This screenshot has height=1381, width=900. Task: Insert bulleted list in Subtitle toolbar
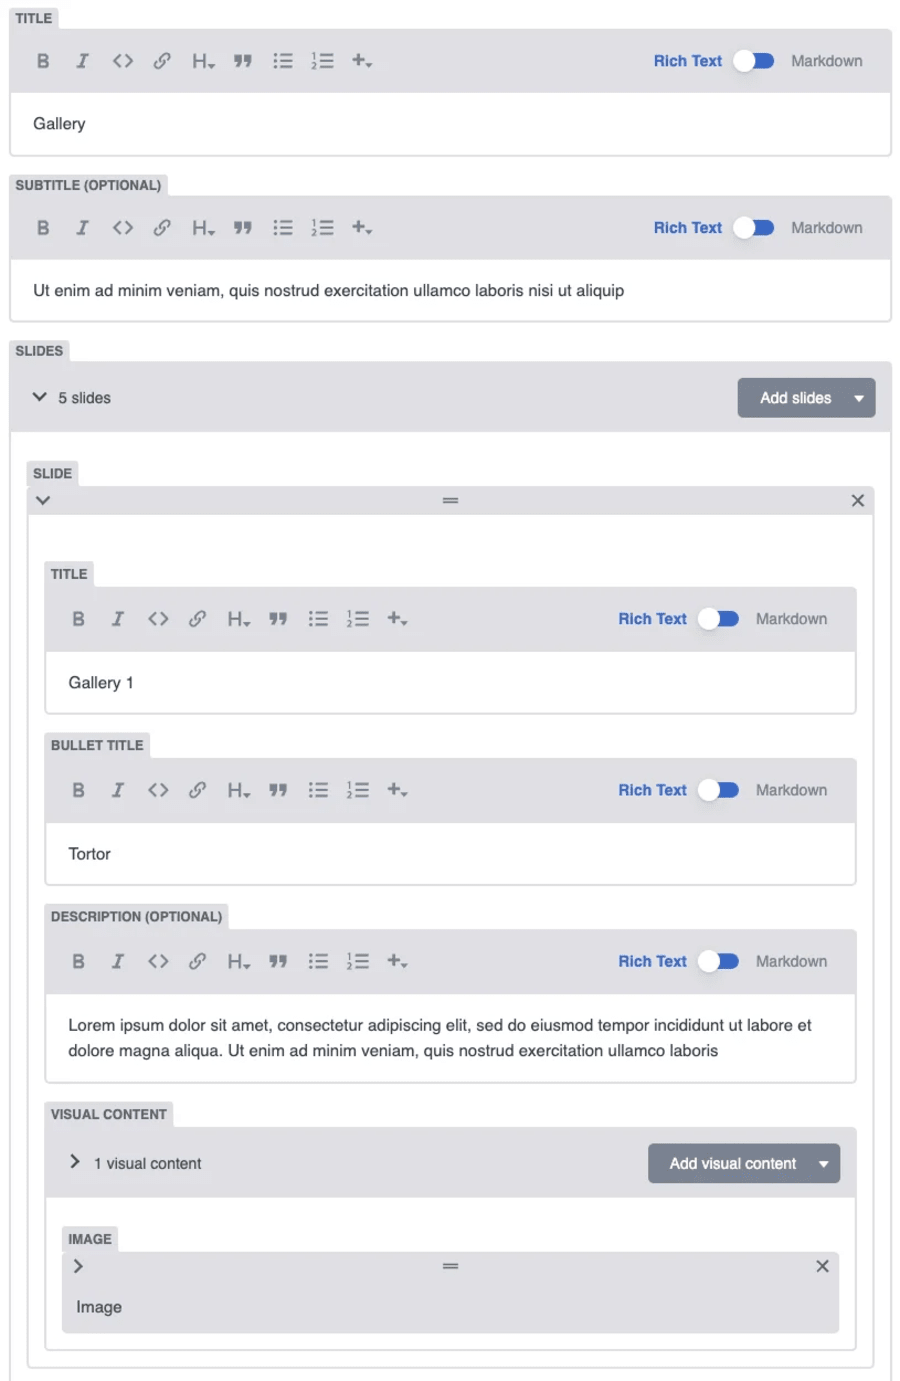click(x=283, y=228)
